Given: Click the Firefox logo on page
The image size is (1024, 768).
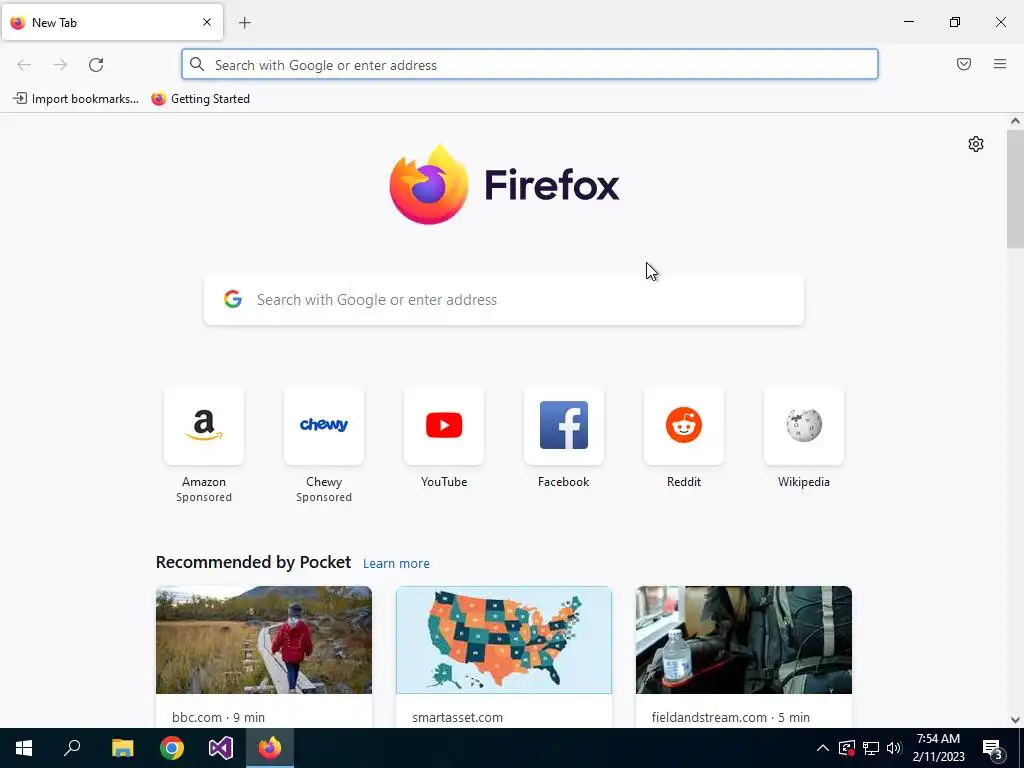Looking at the screenshot, I should pos(504,185).
